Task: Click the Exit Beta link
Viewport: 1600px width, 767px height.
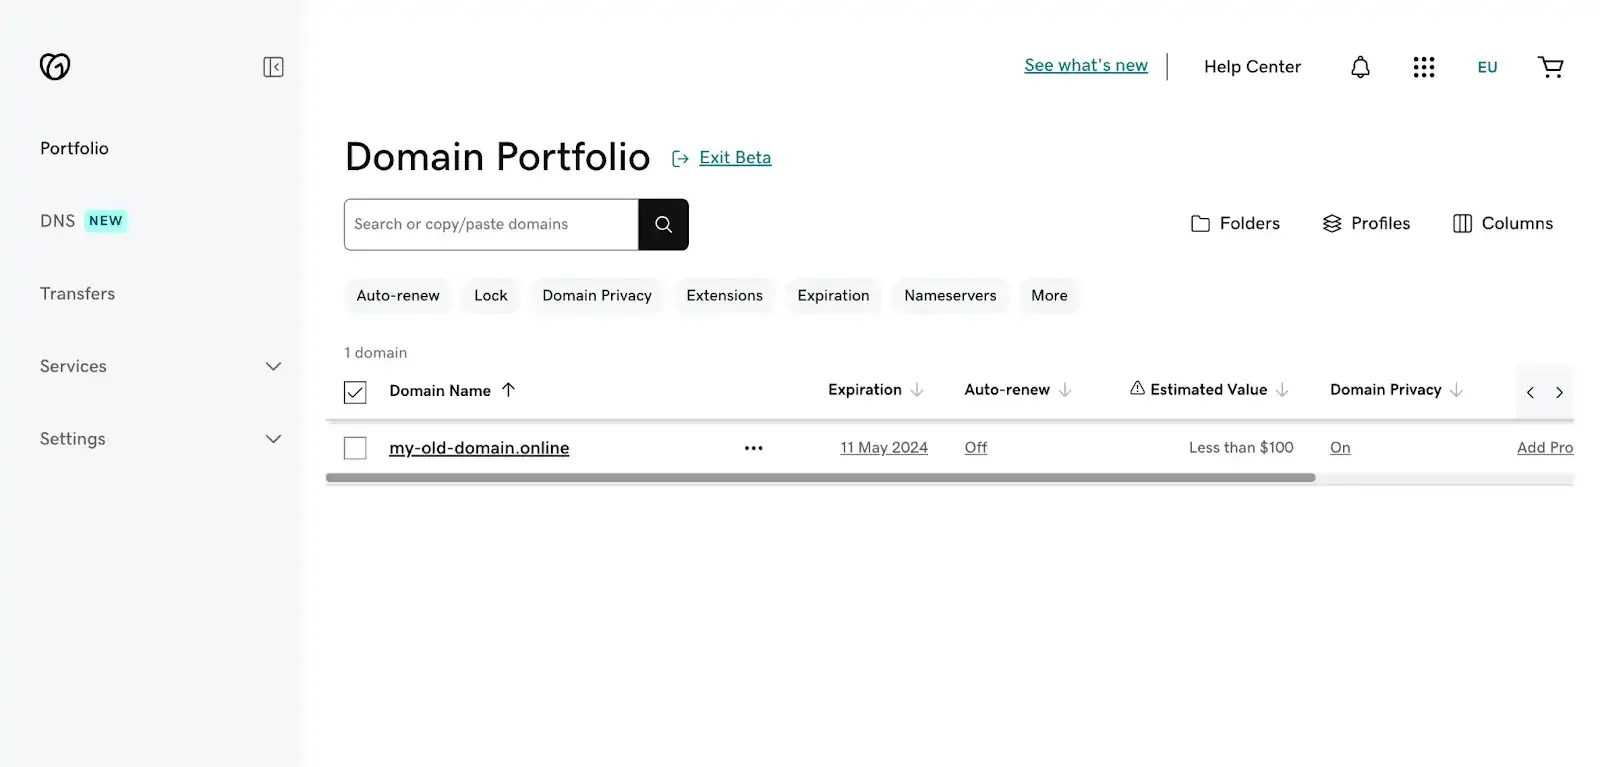Action: 735,157
